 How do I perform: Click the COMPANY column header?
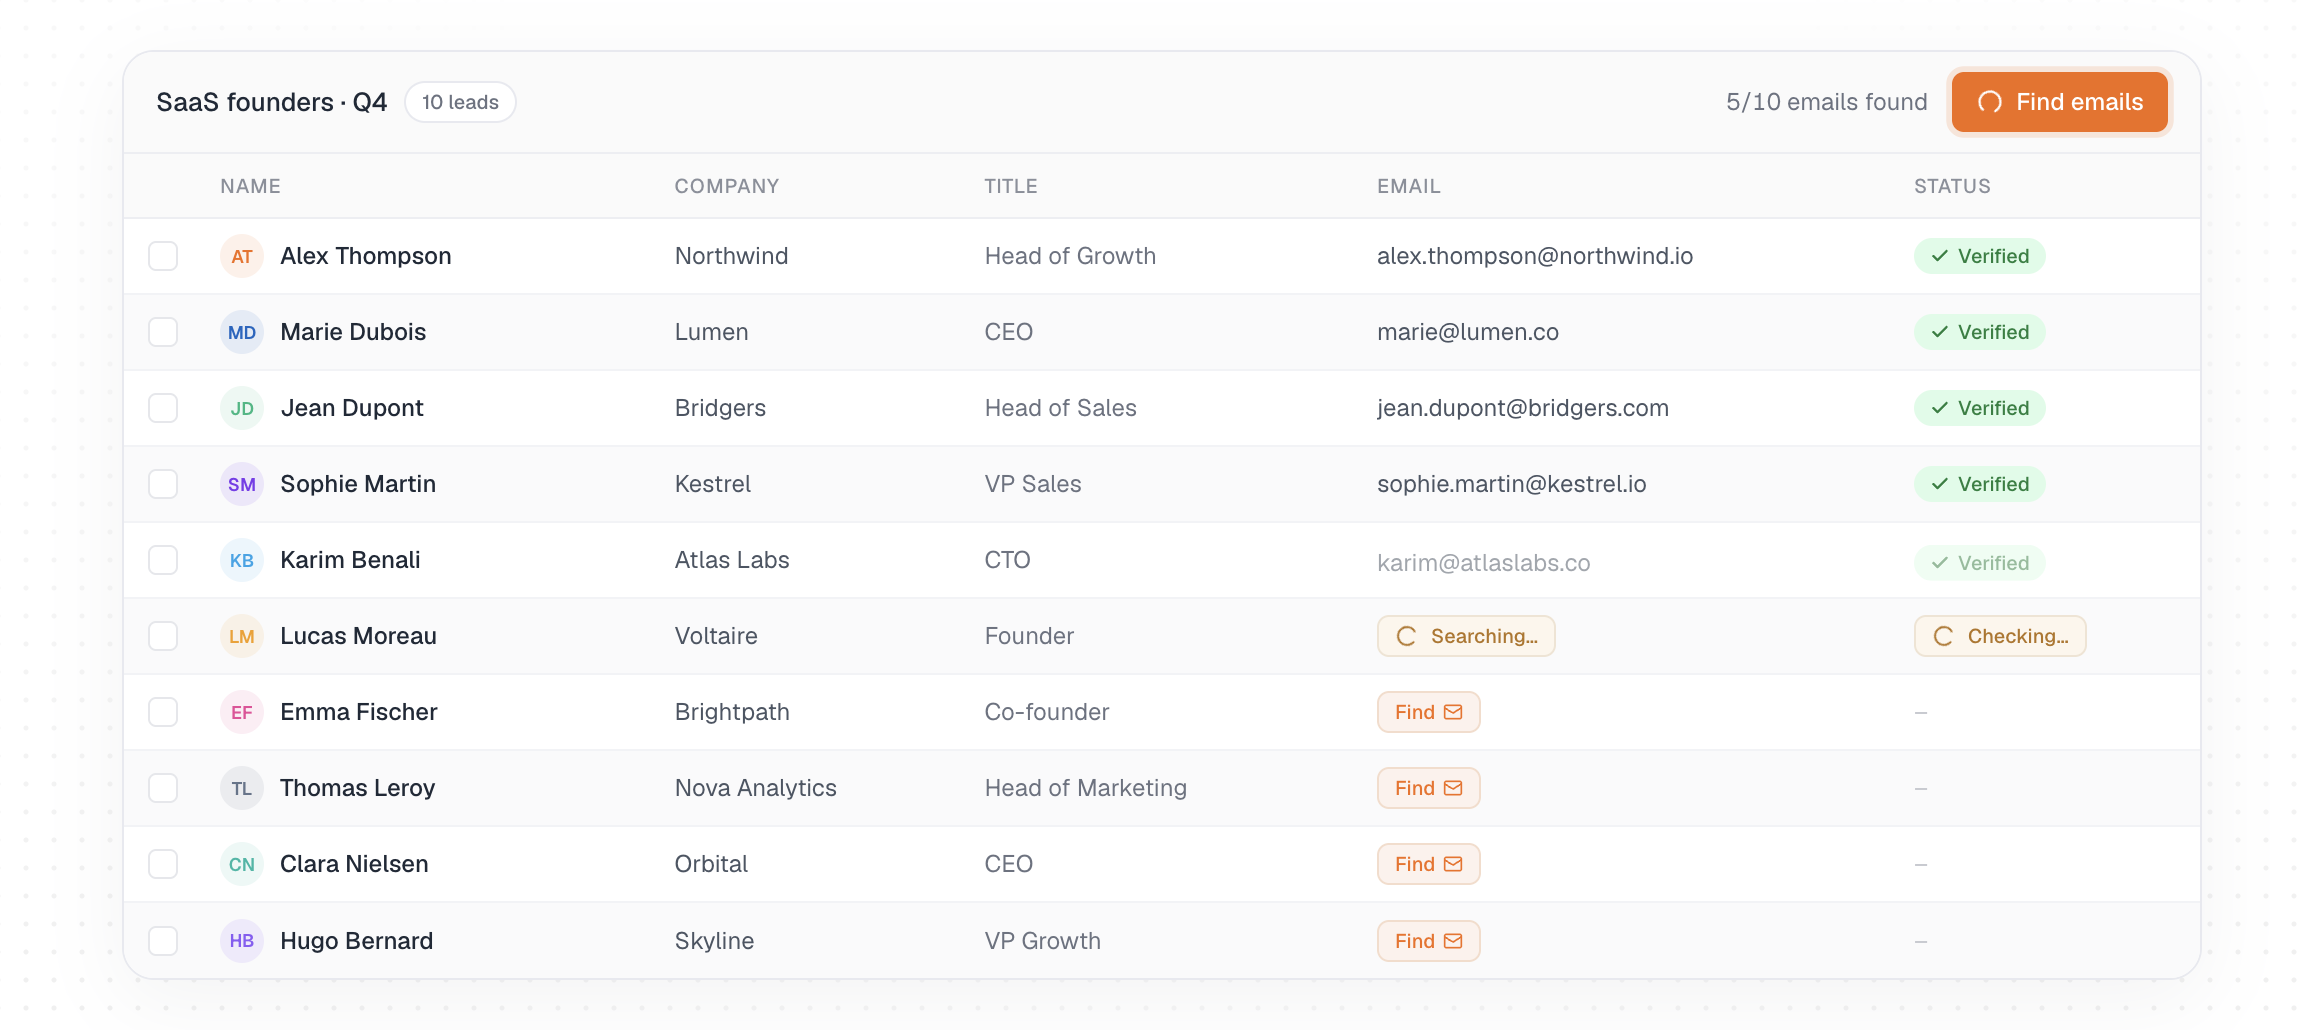727,186
